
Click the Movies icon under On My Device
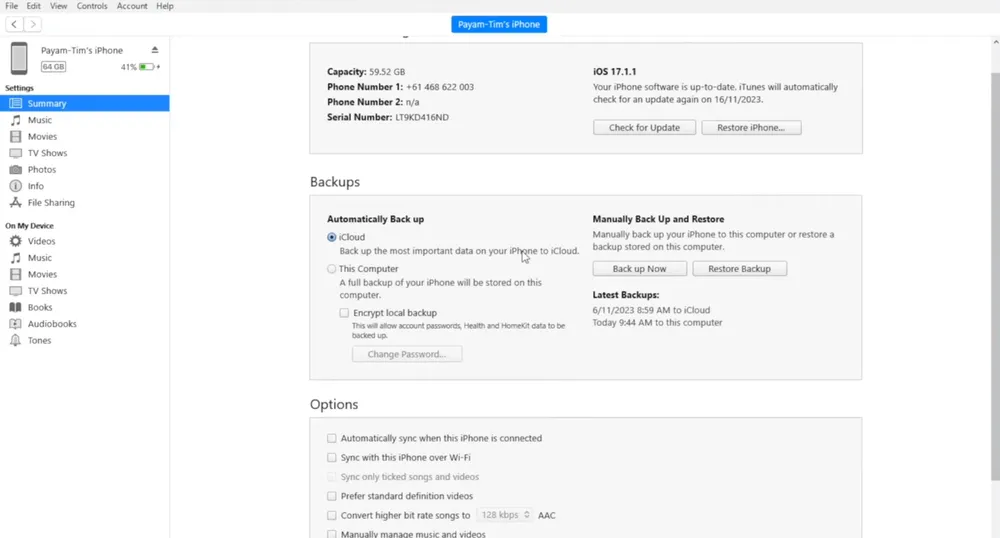[15, 274]
